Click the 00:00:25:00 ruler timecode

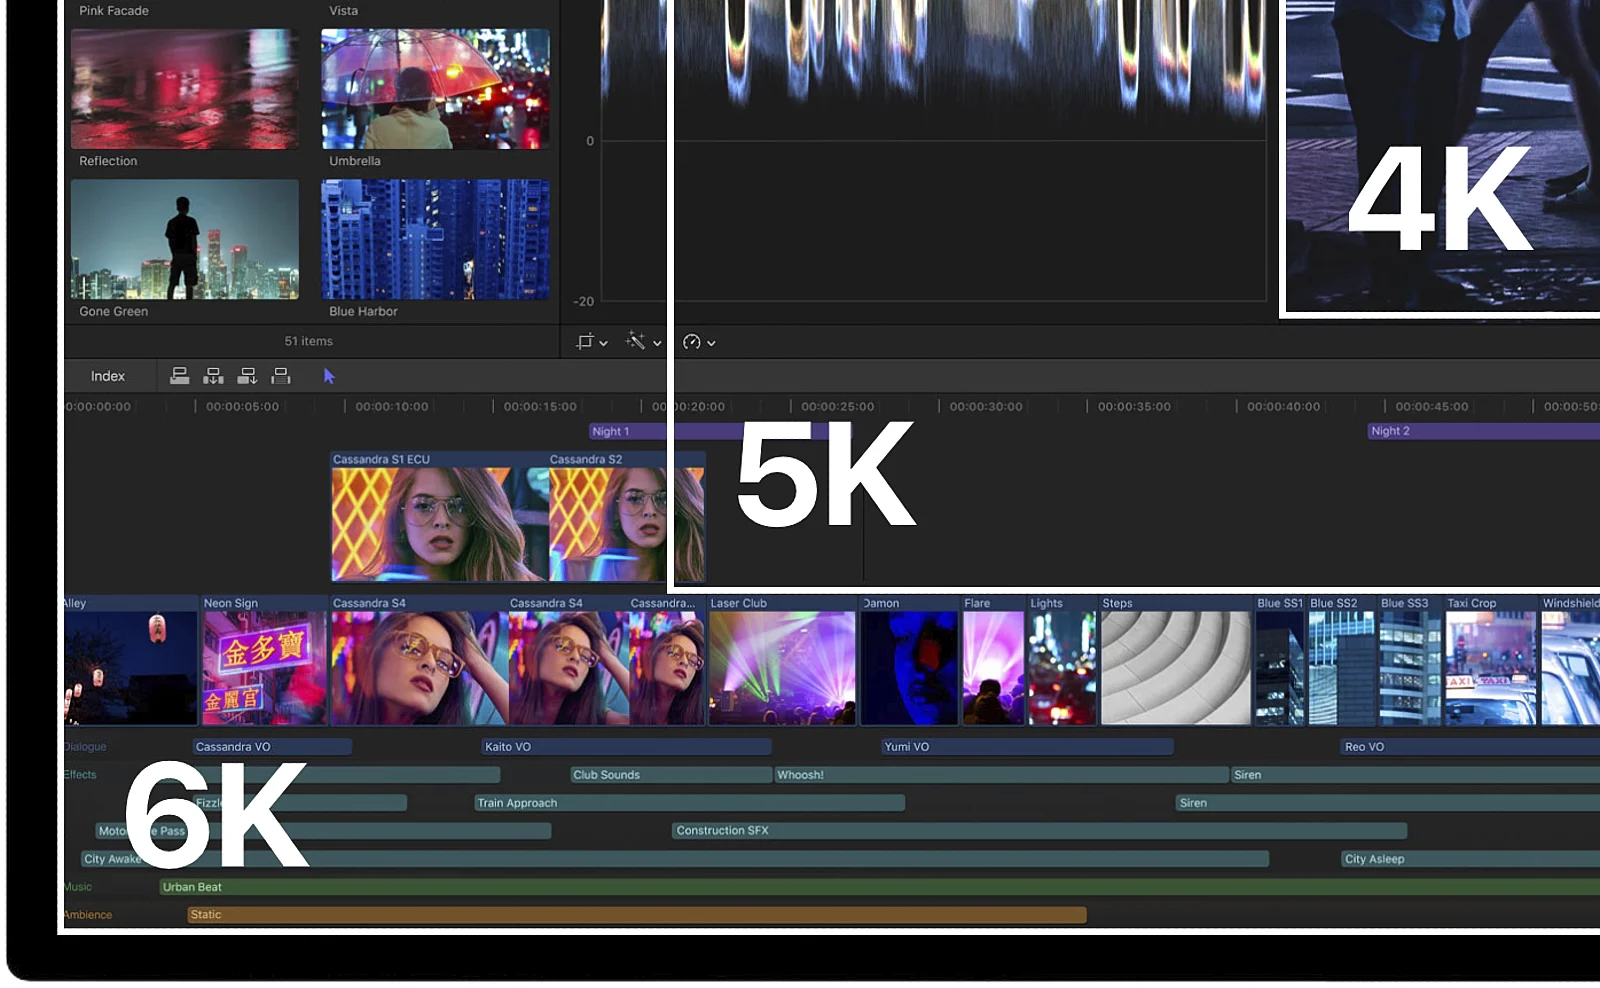[837, 407]
